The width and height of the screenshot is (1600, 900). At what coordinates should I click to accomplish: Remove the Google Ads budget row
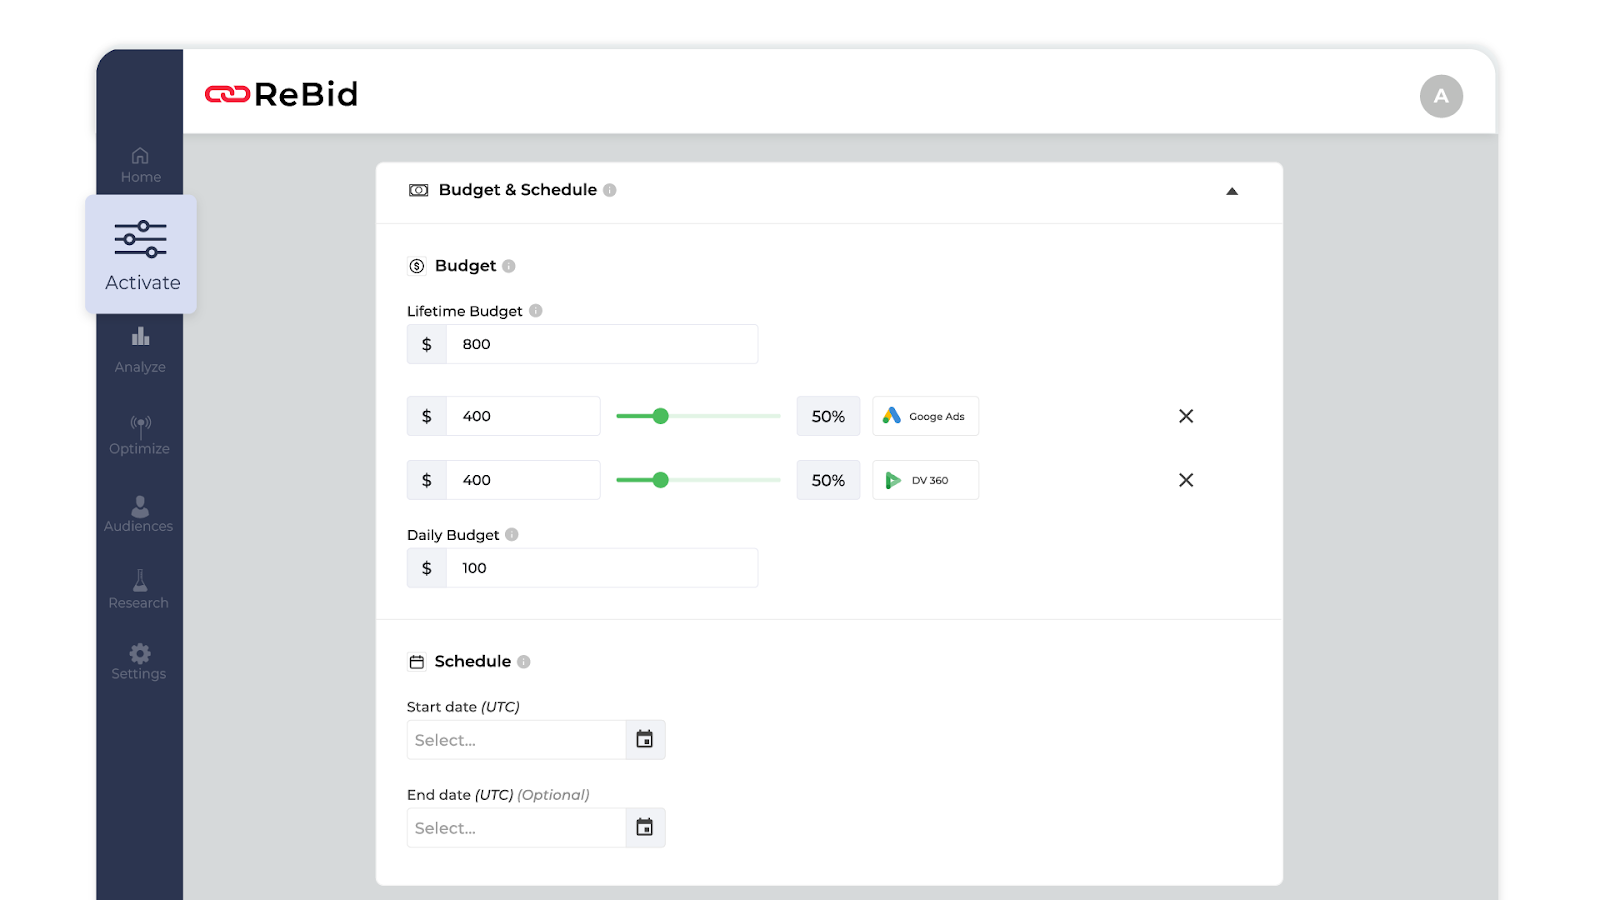pos(1186,416)
